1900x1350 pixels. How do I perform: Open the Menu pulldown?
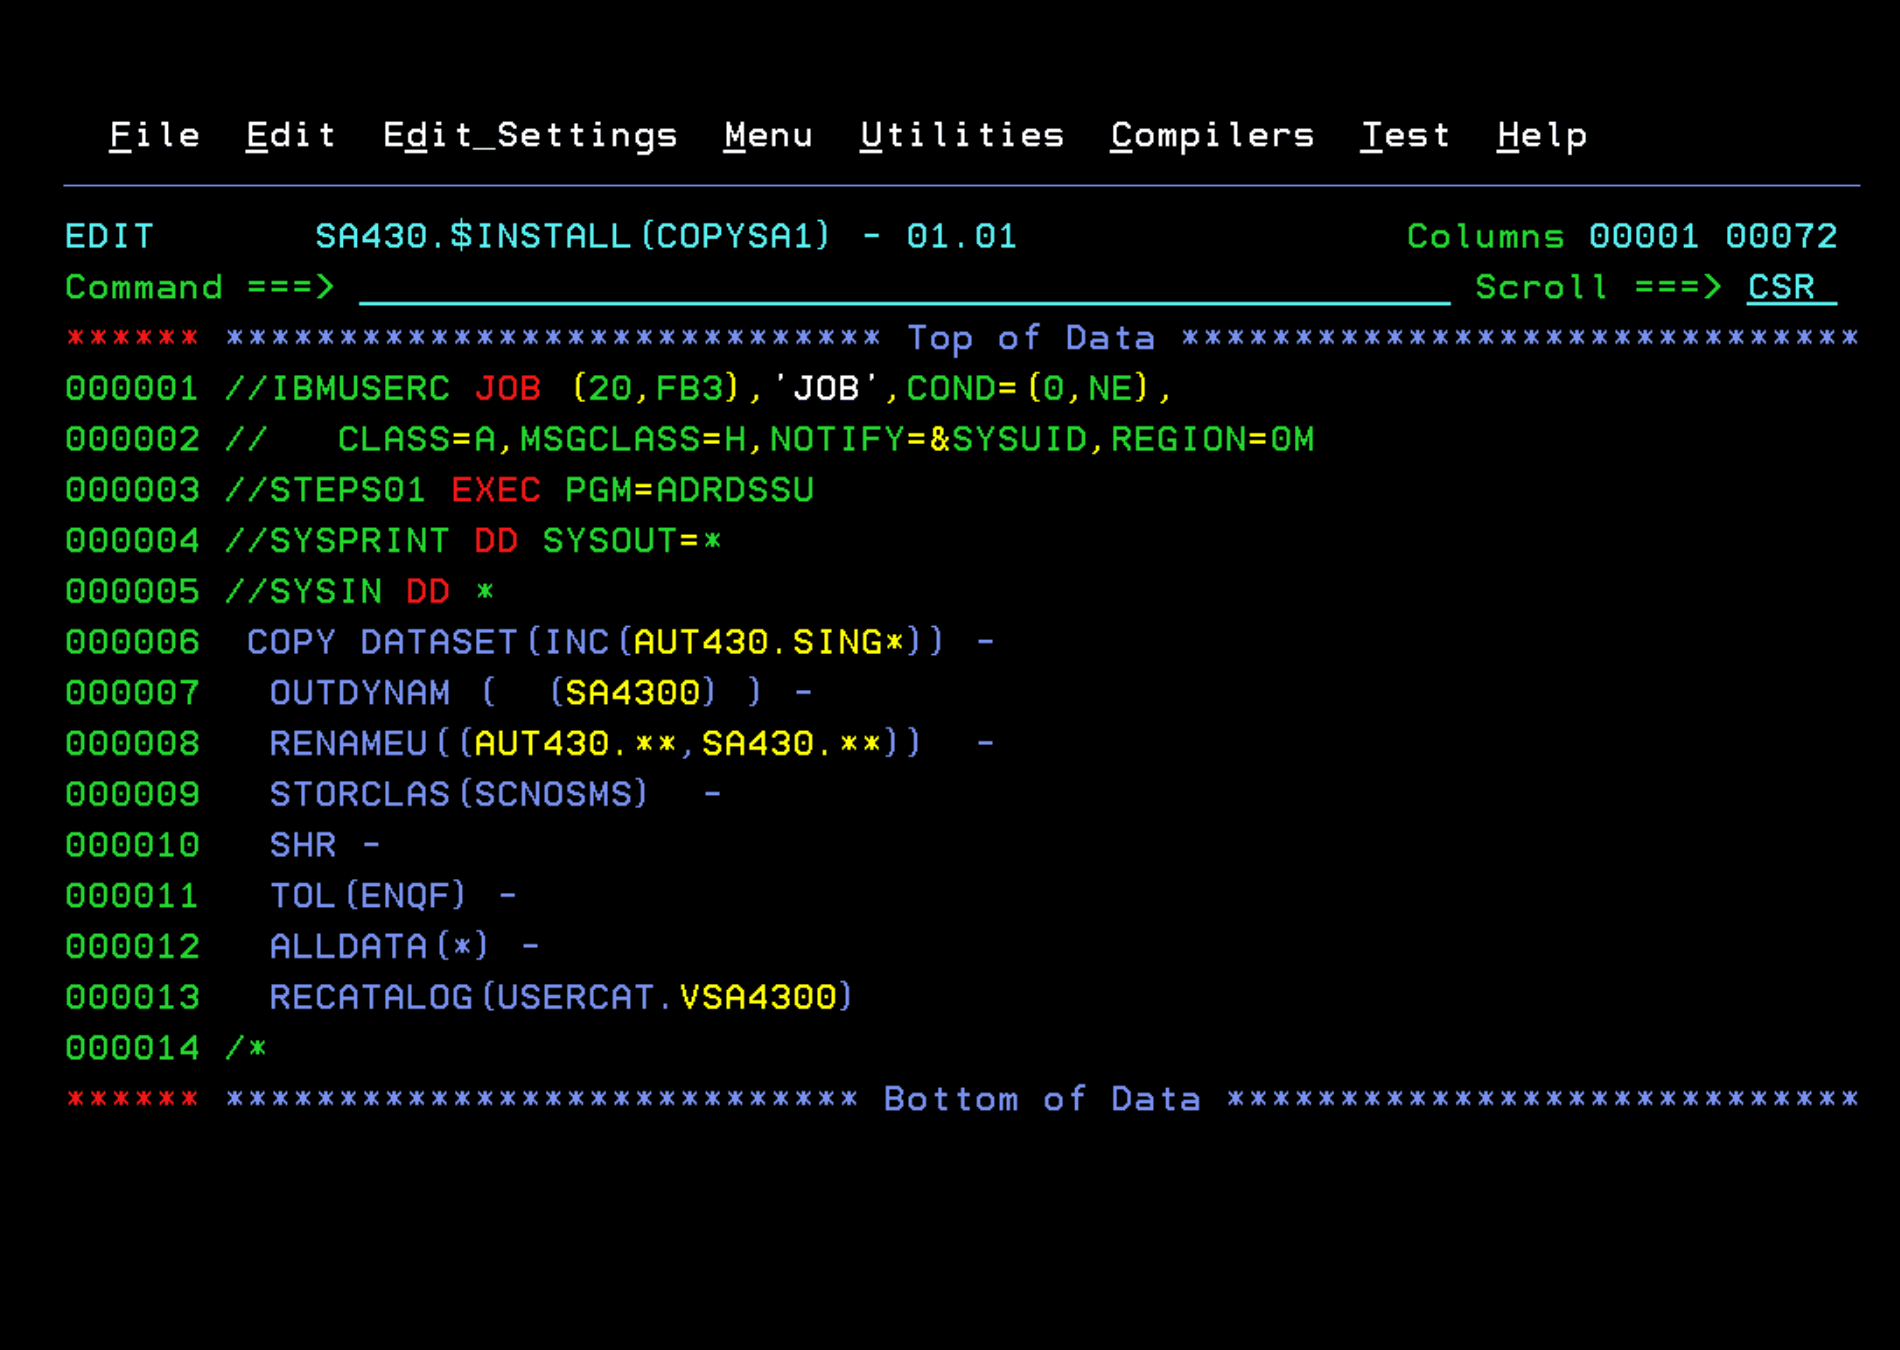point(768,135)
